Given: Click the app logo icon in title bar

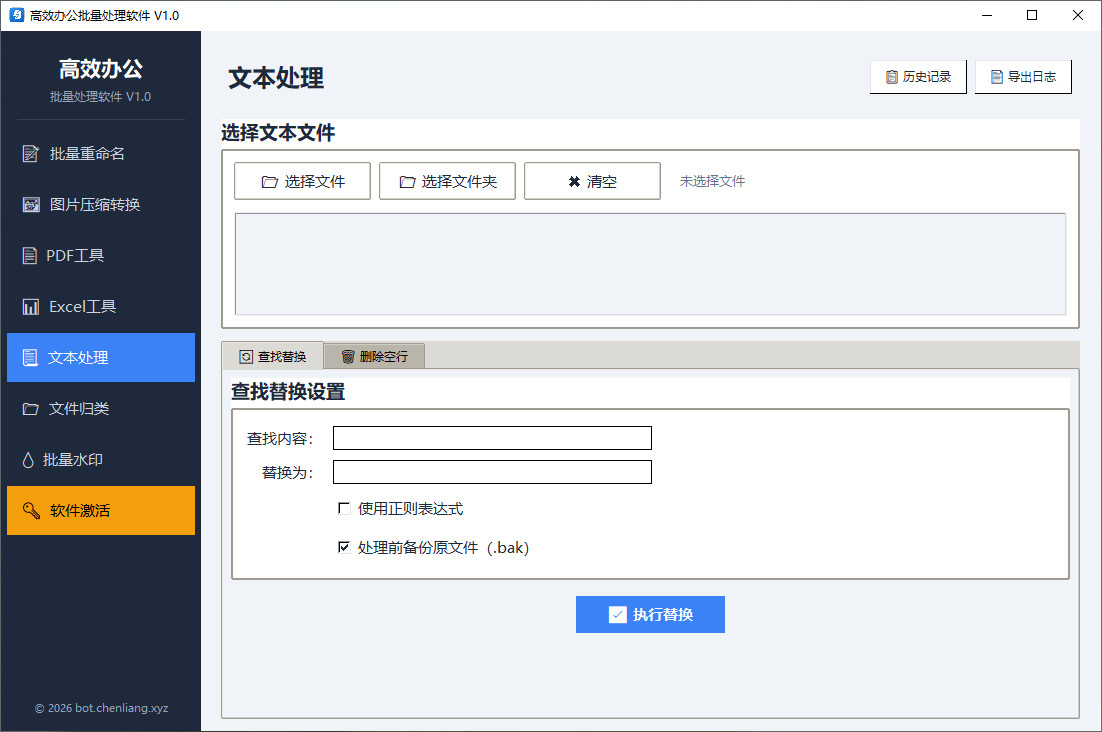Looking at the screenshot, I should pyautogui.click(x=16, y=15).
